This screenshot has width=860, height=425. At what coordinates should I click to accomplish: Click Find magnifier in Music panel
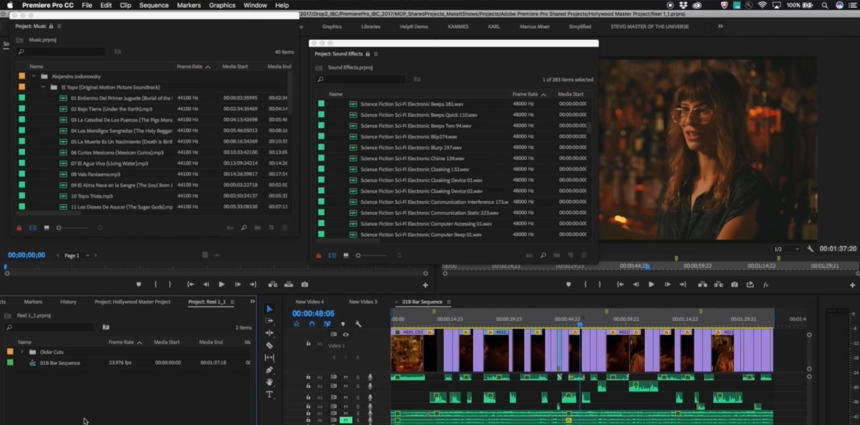(x=244, y=228)
